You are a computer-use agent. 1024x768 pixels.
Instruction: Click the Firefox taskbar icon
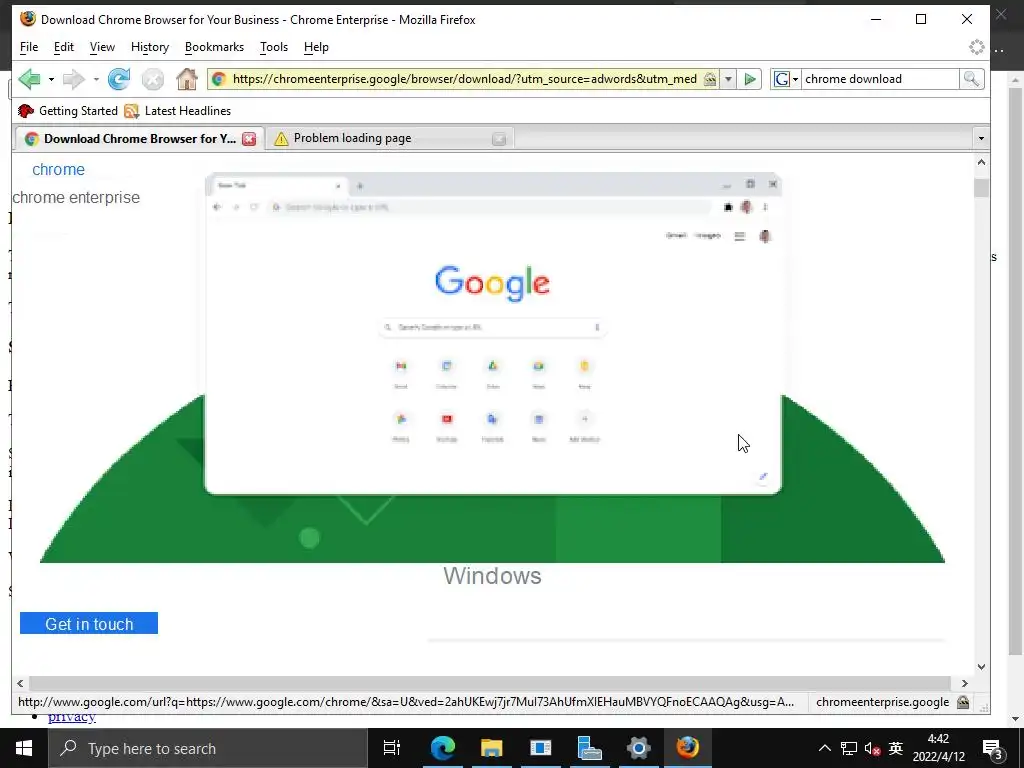[x=687, y=748]
